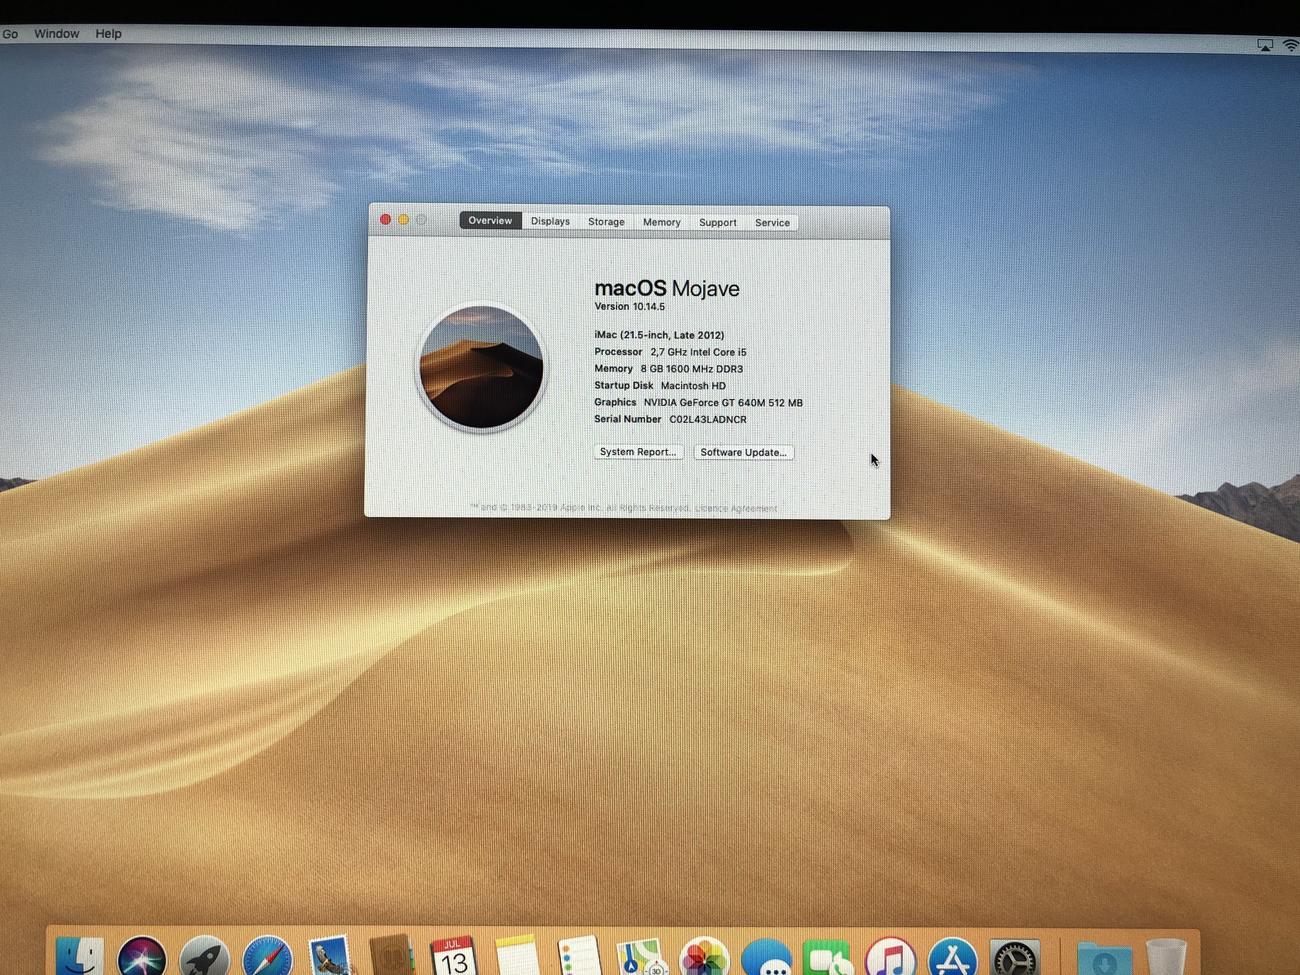The image size is (1300, 975).
Task: Click the Version 10.14.5 text
Action: pyautogui.click(x=629, y=307)
